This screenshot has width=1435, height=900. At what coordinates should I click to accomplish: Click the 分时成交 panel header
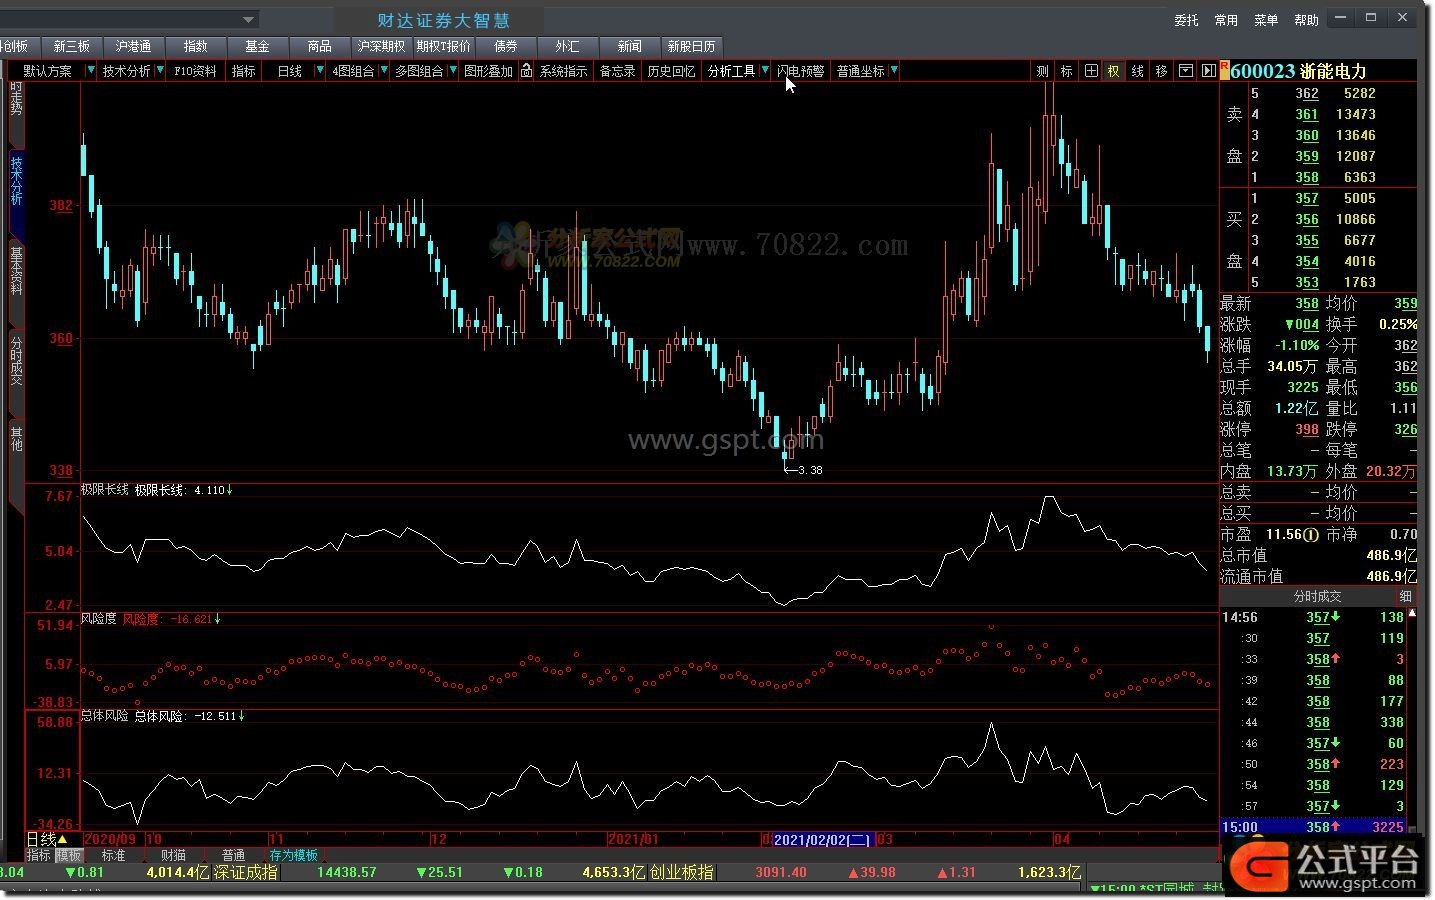coord(1317,596)
